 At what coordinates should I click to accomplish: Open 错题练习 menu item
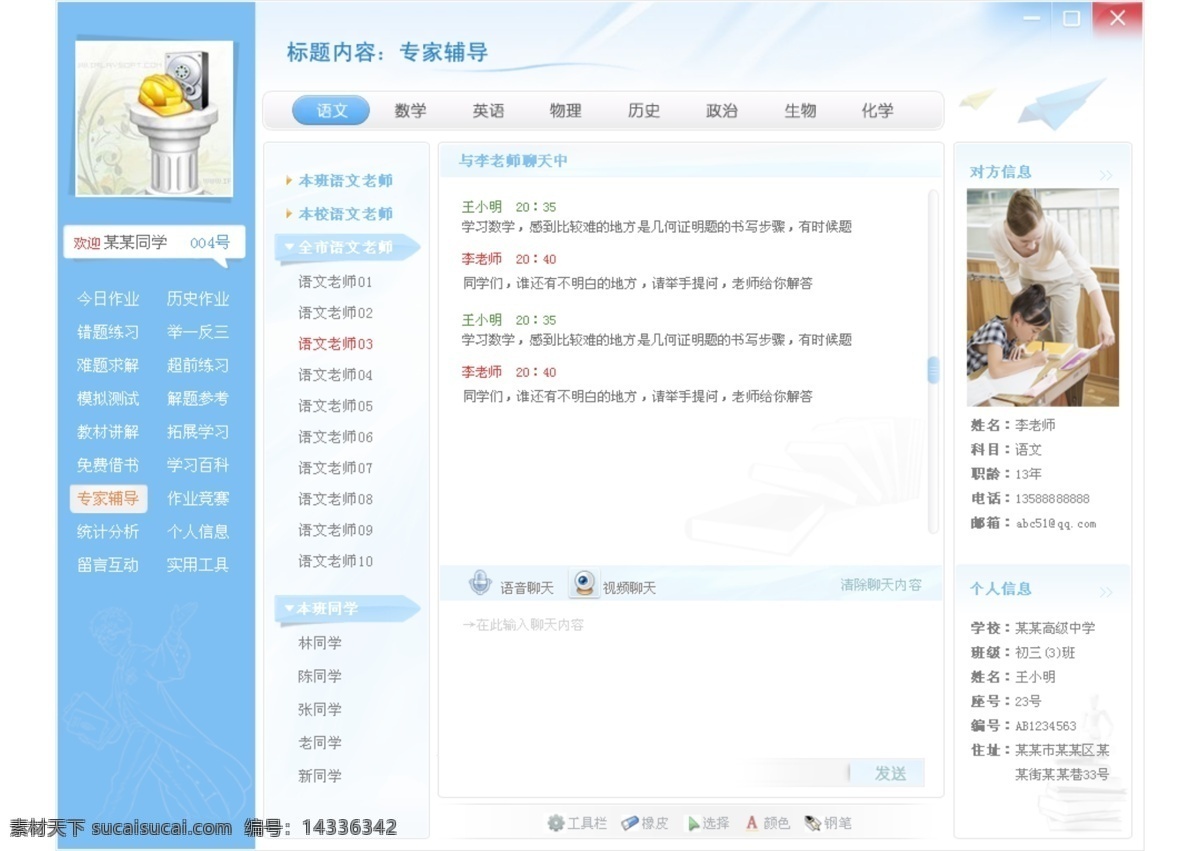pos(108,332)
